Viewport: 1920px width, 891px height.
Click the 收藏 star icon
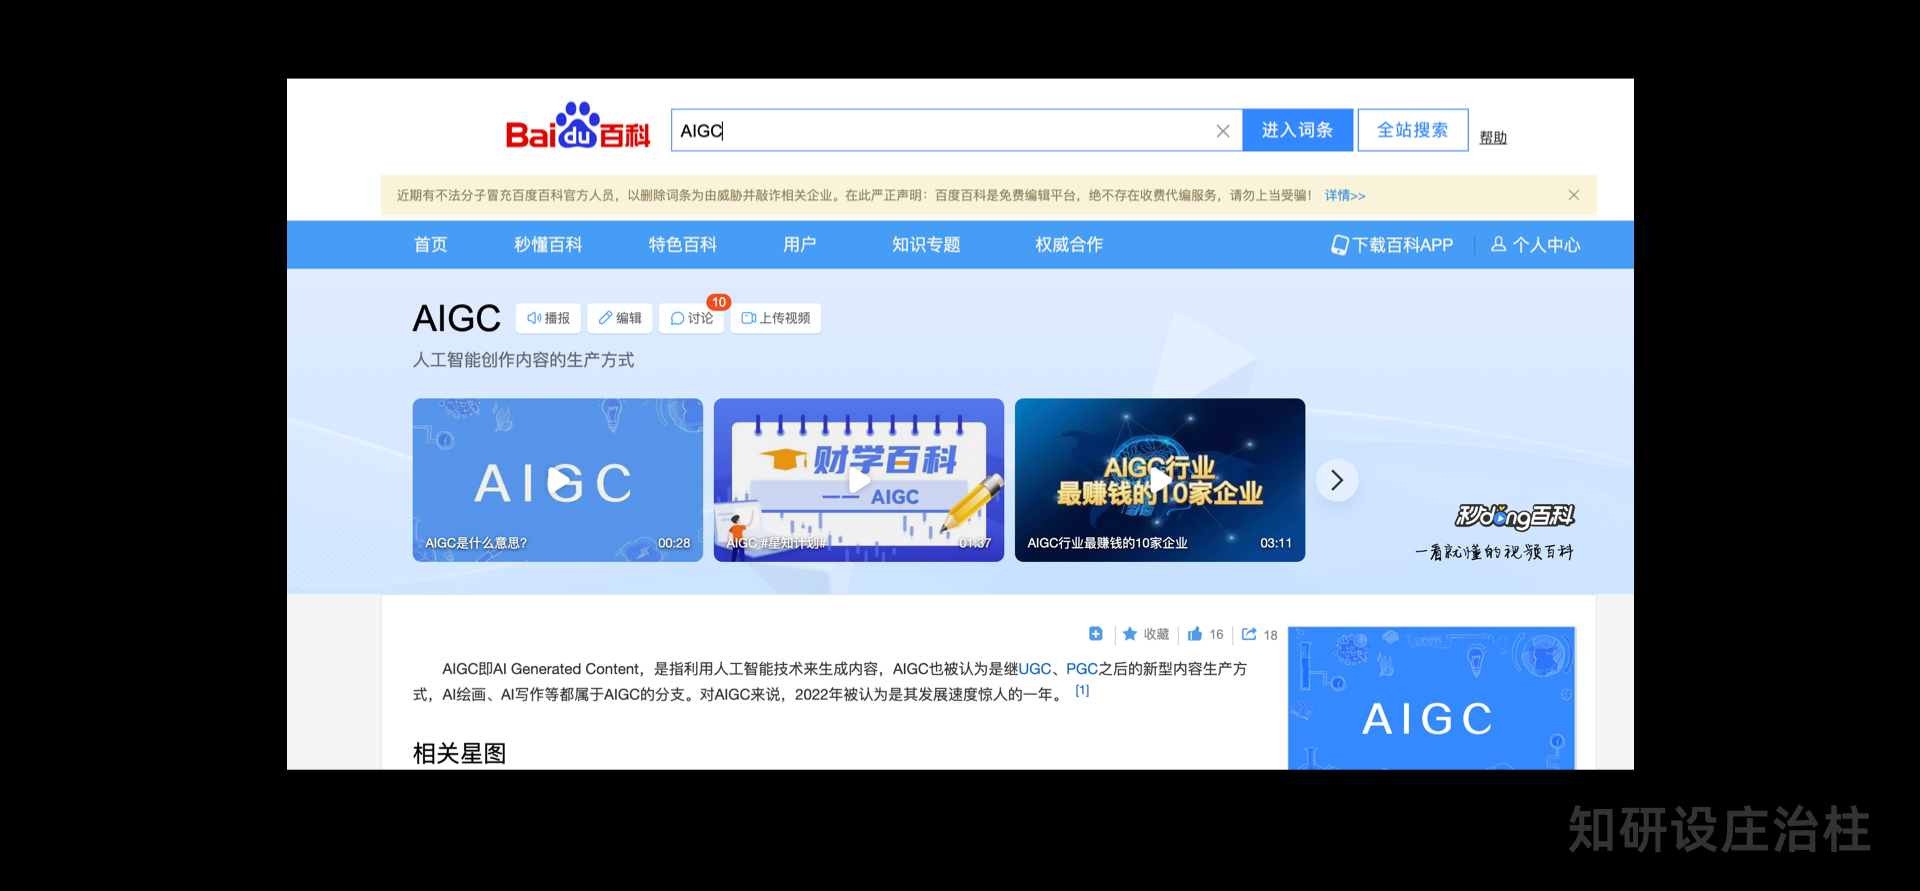[x=1130, y=634]
